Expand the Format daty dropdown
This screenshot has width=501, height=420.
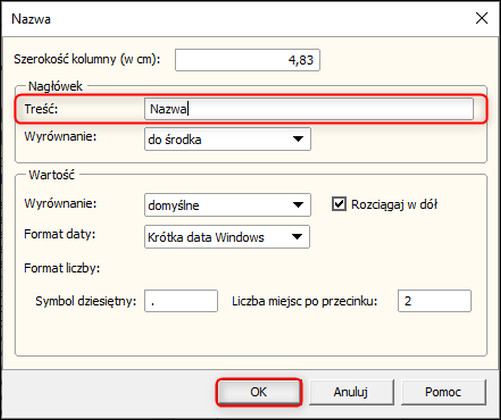(x=227, y=237)
